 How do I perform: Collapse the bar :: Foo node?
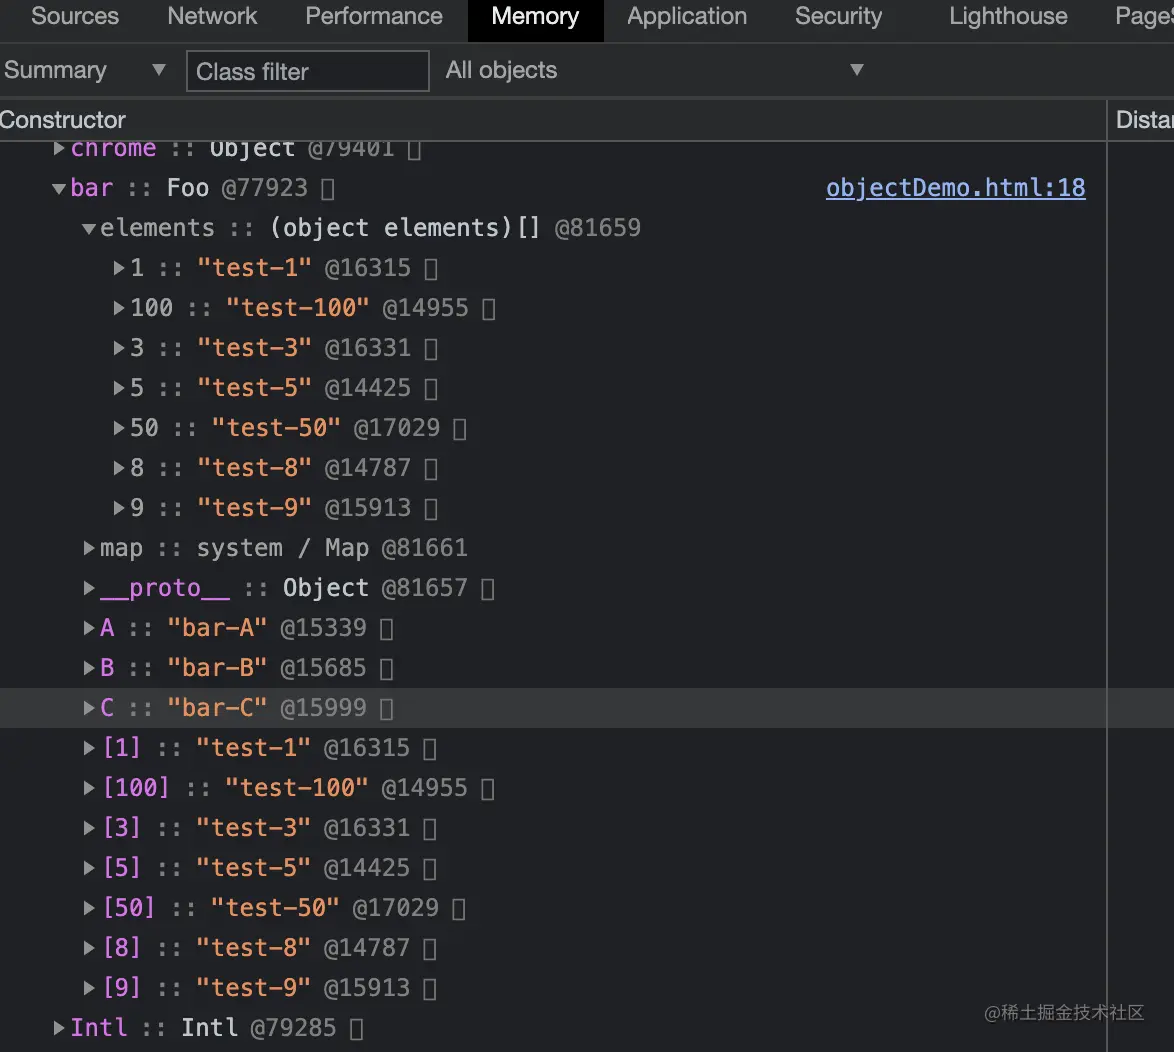click(x=58, y=189)
